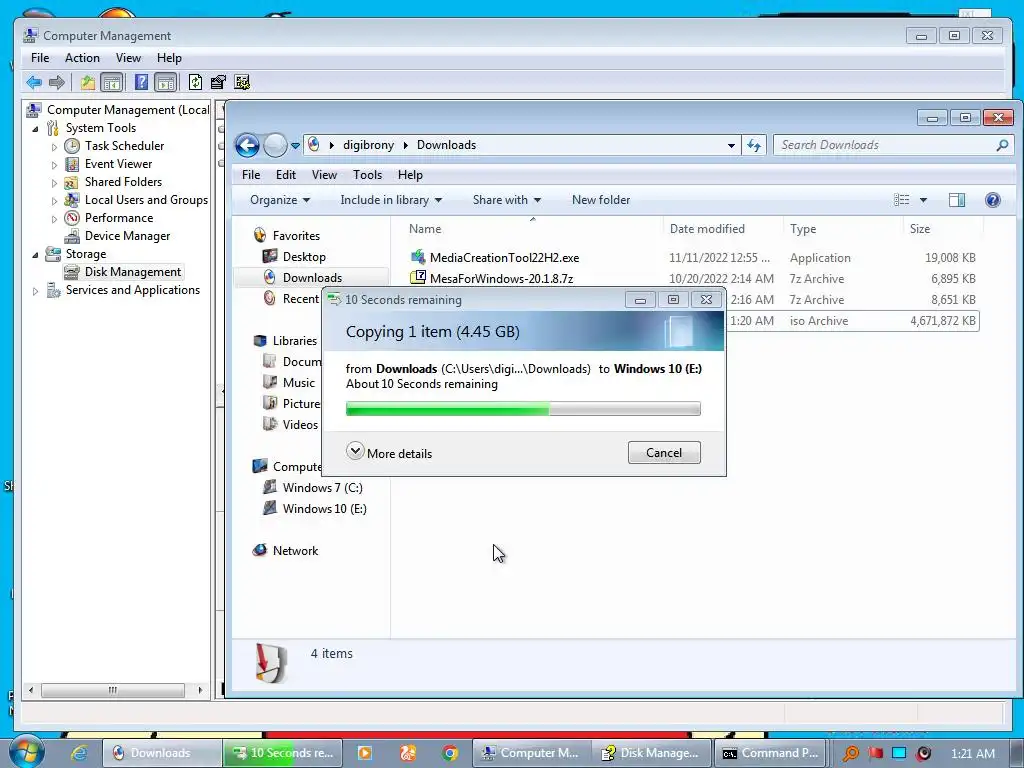The width and height of the screenshot is (1024, 768).
Task: Click the New folder button
Action: [601, 200]
